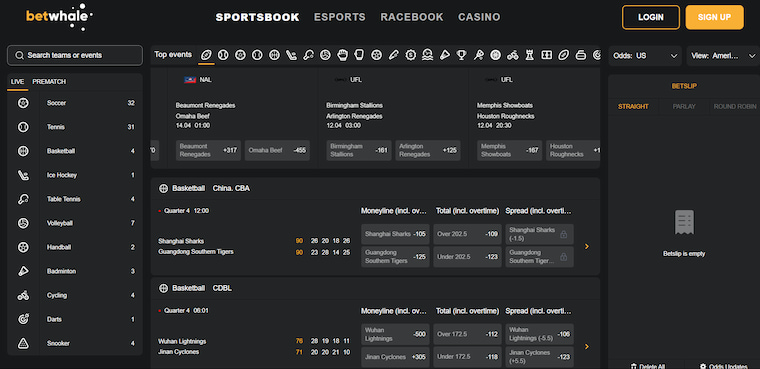
Task: Select the water polo icon in the sports bar
Action: tap(427, 55)
